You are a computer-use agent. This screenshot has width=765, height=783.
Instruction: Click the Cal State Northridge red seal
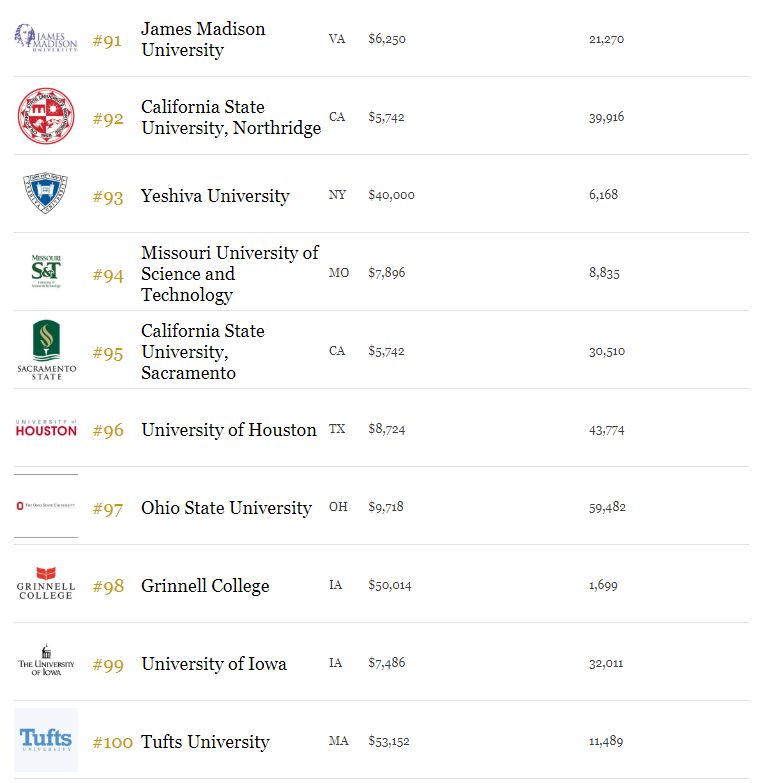tap(46, 116)
